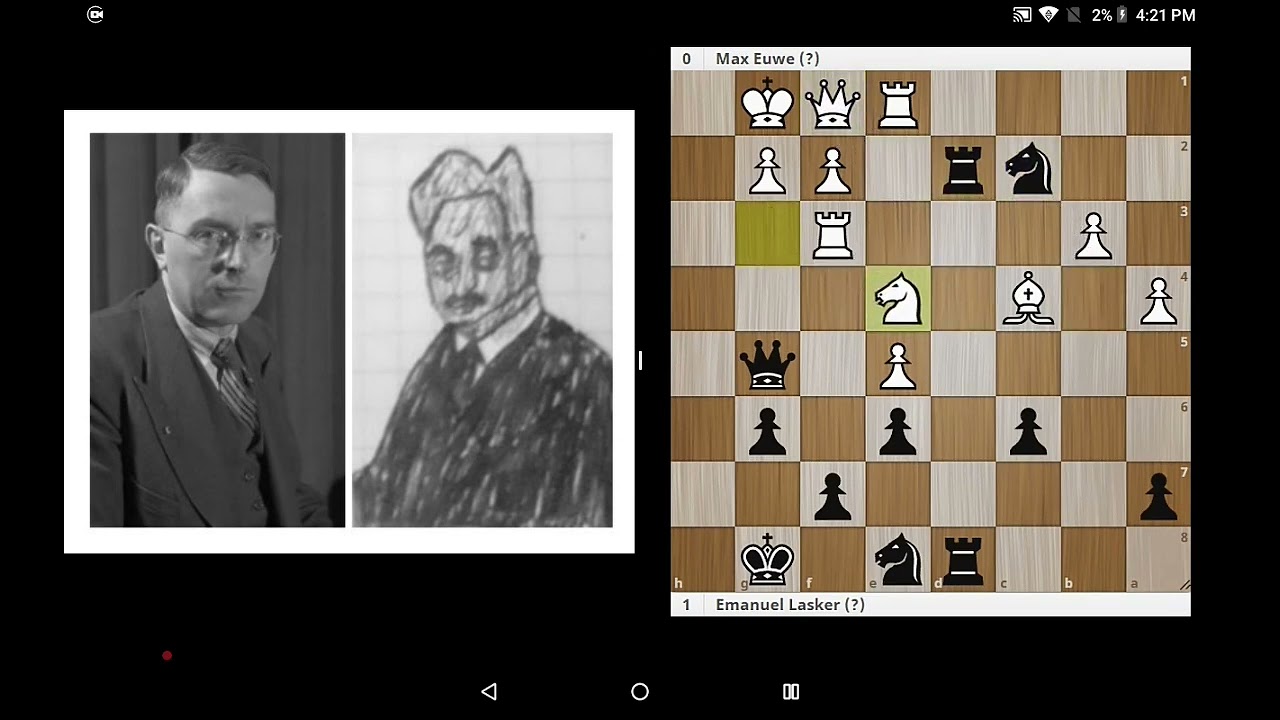Click Emanuel Lasker's score 1
The width and height of the screenshot is (1280, 720).
pyautogui.click(x=686, y=605)
